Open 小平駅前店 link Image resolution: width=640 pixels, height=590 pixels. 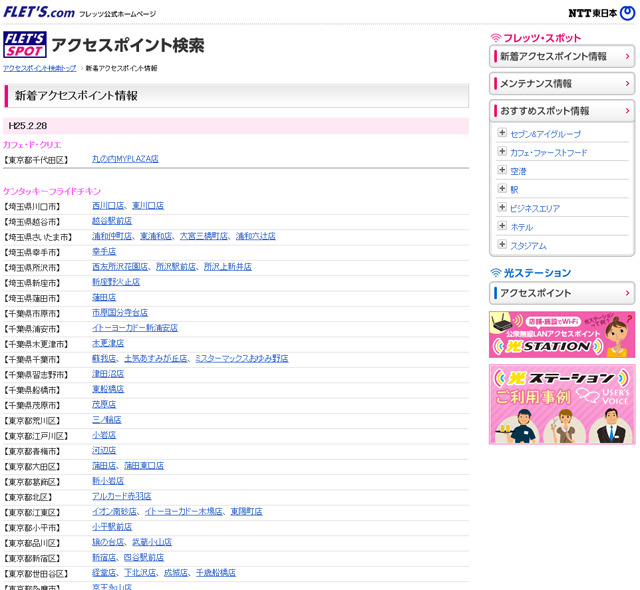pos(112,527)
